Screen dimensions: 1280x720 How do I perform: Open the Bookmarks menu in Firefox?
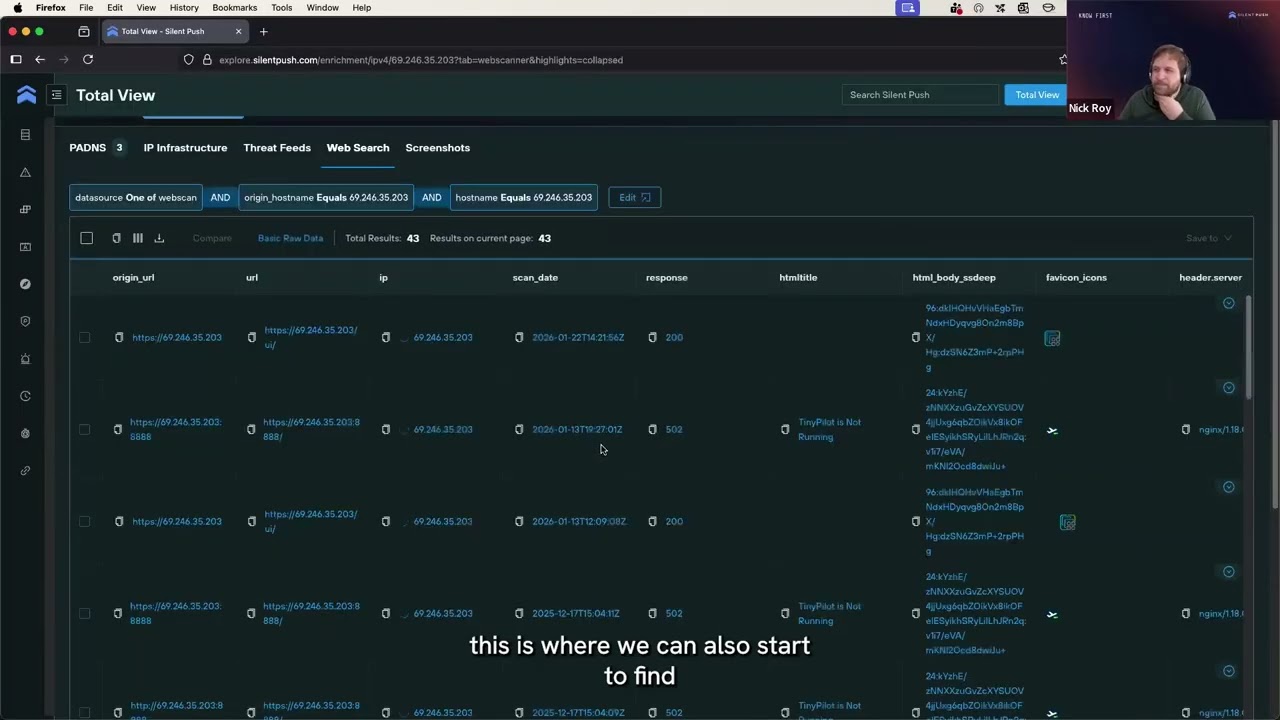pyautogui.click(x=235, y=8)
